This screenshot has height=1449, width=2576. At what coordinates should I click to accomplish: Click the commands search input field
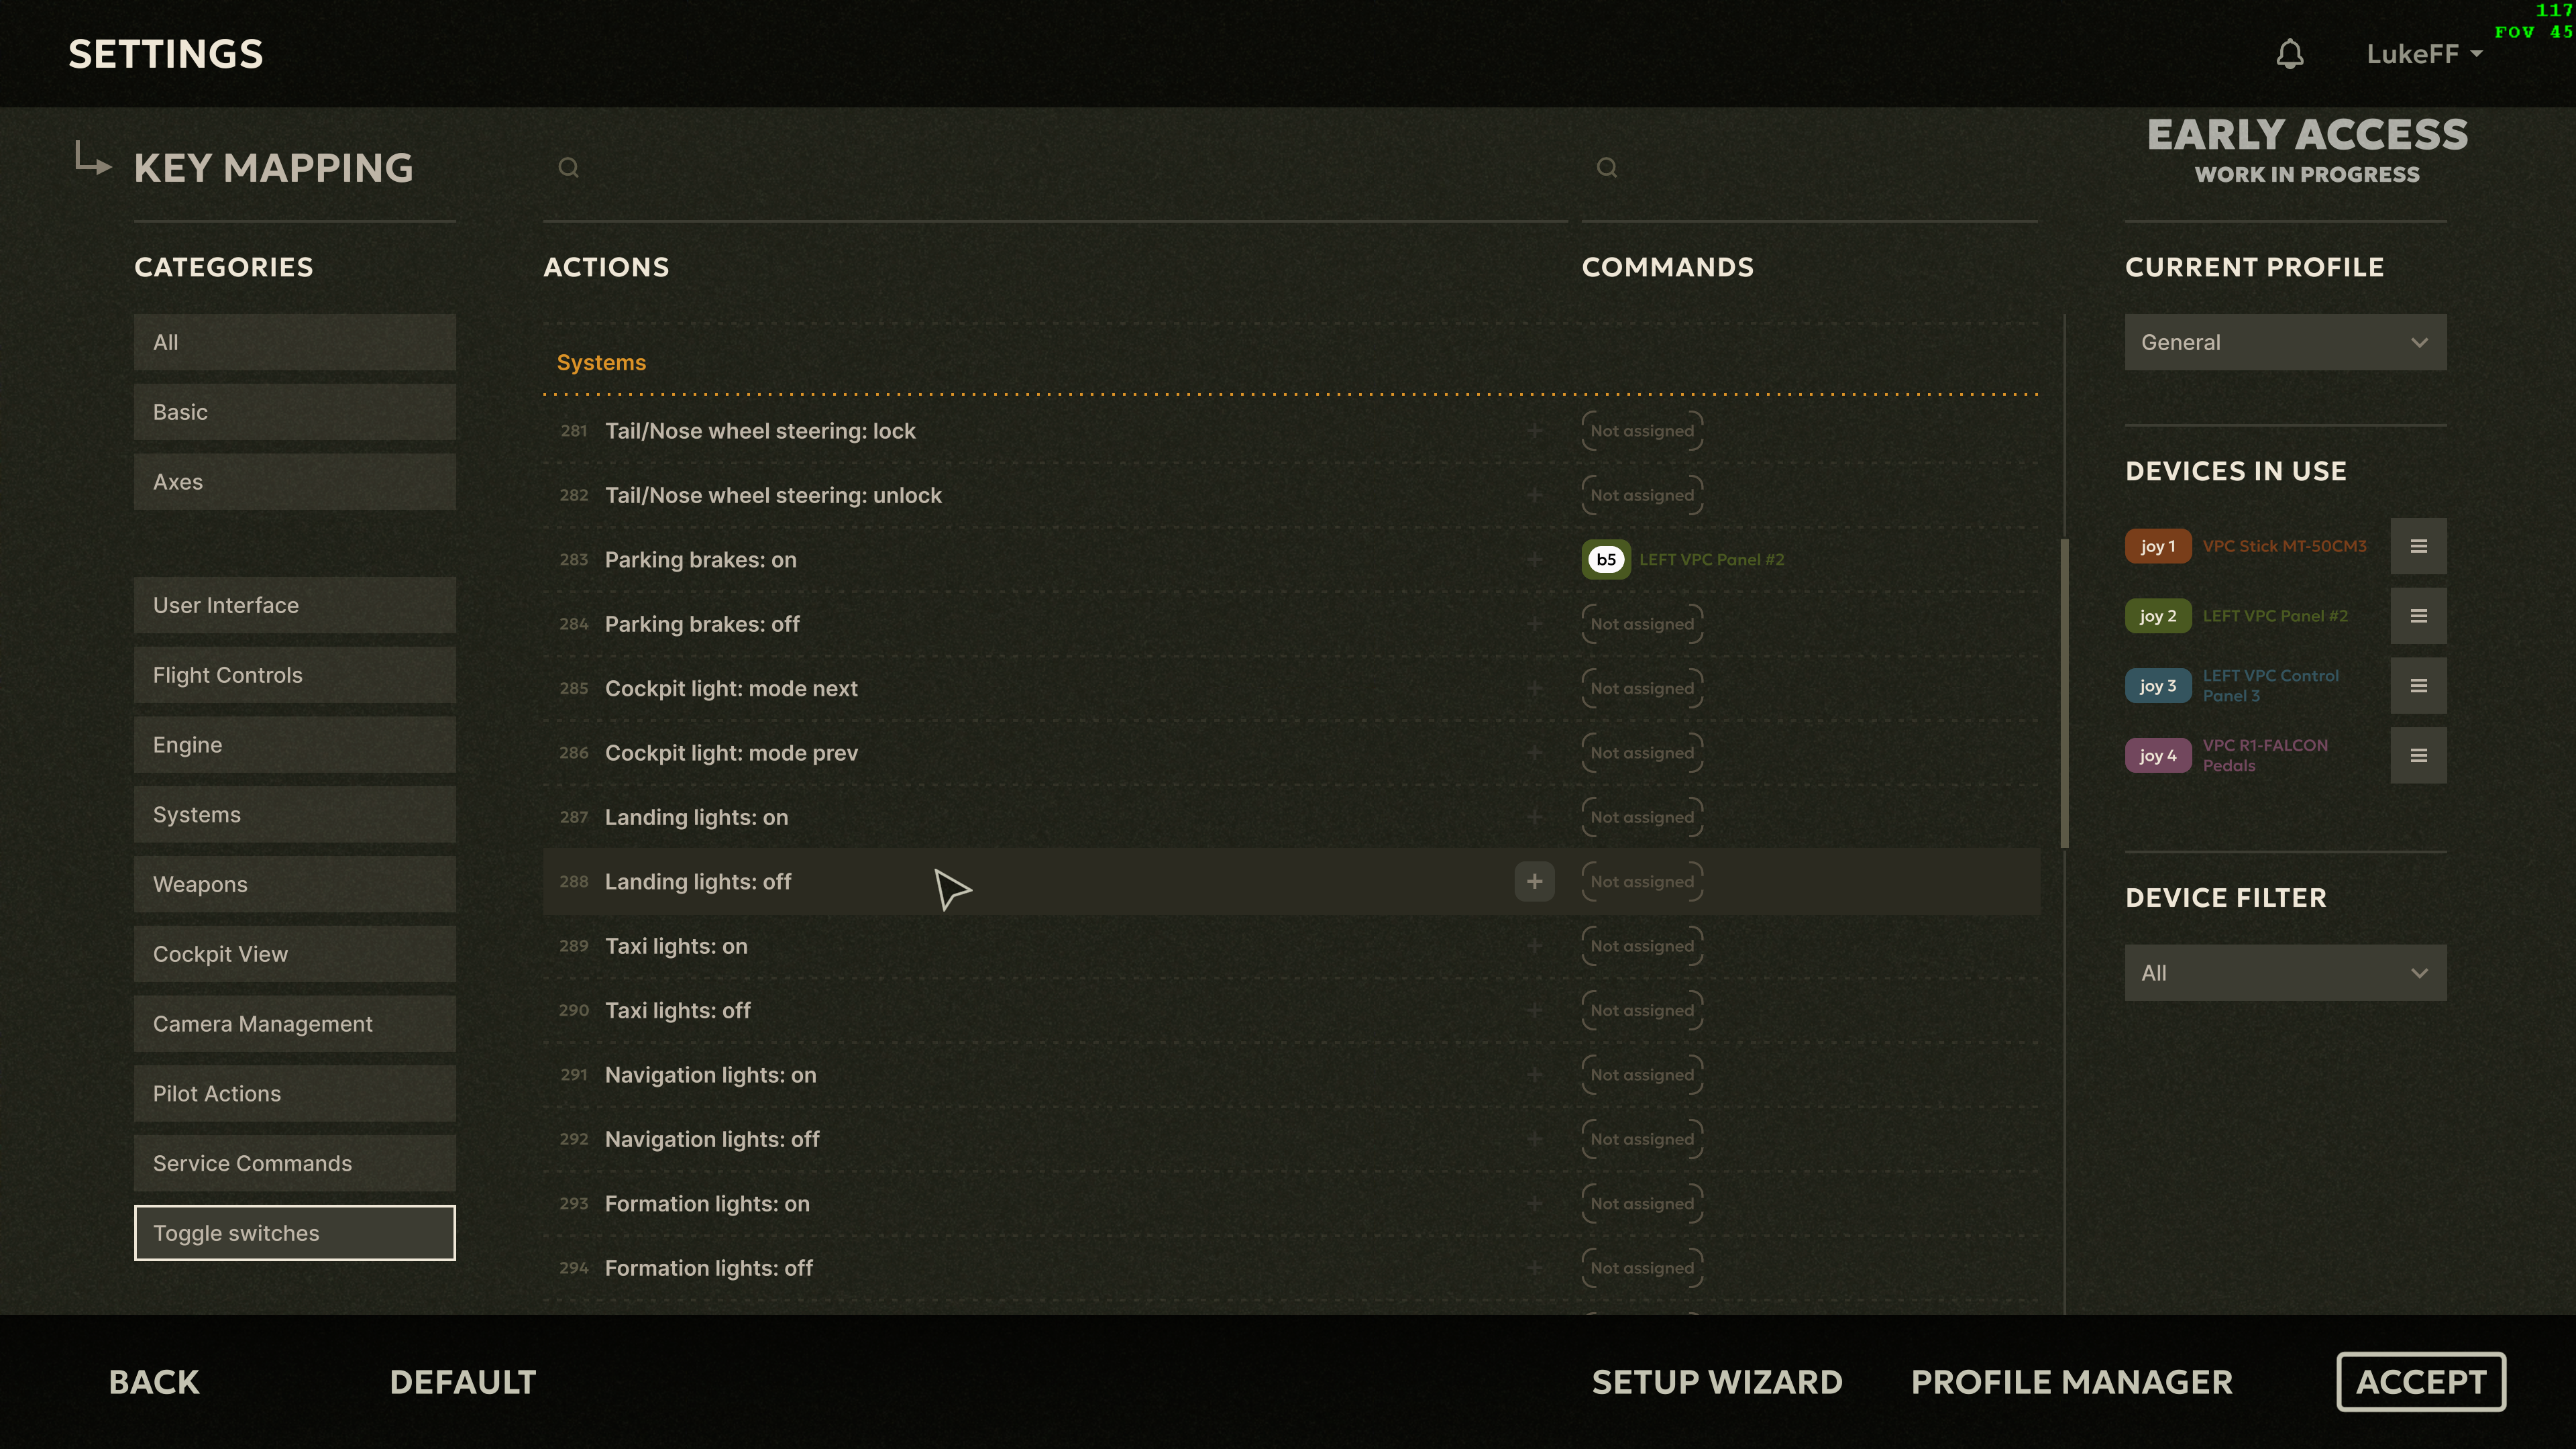(x=1810, y=168)
